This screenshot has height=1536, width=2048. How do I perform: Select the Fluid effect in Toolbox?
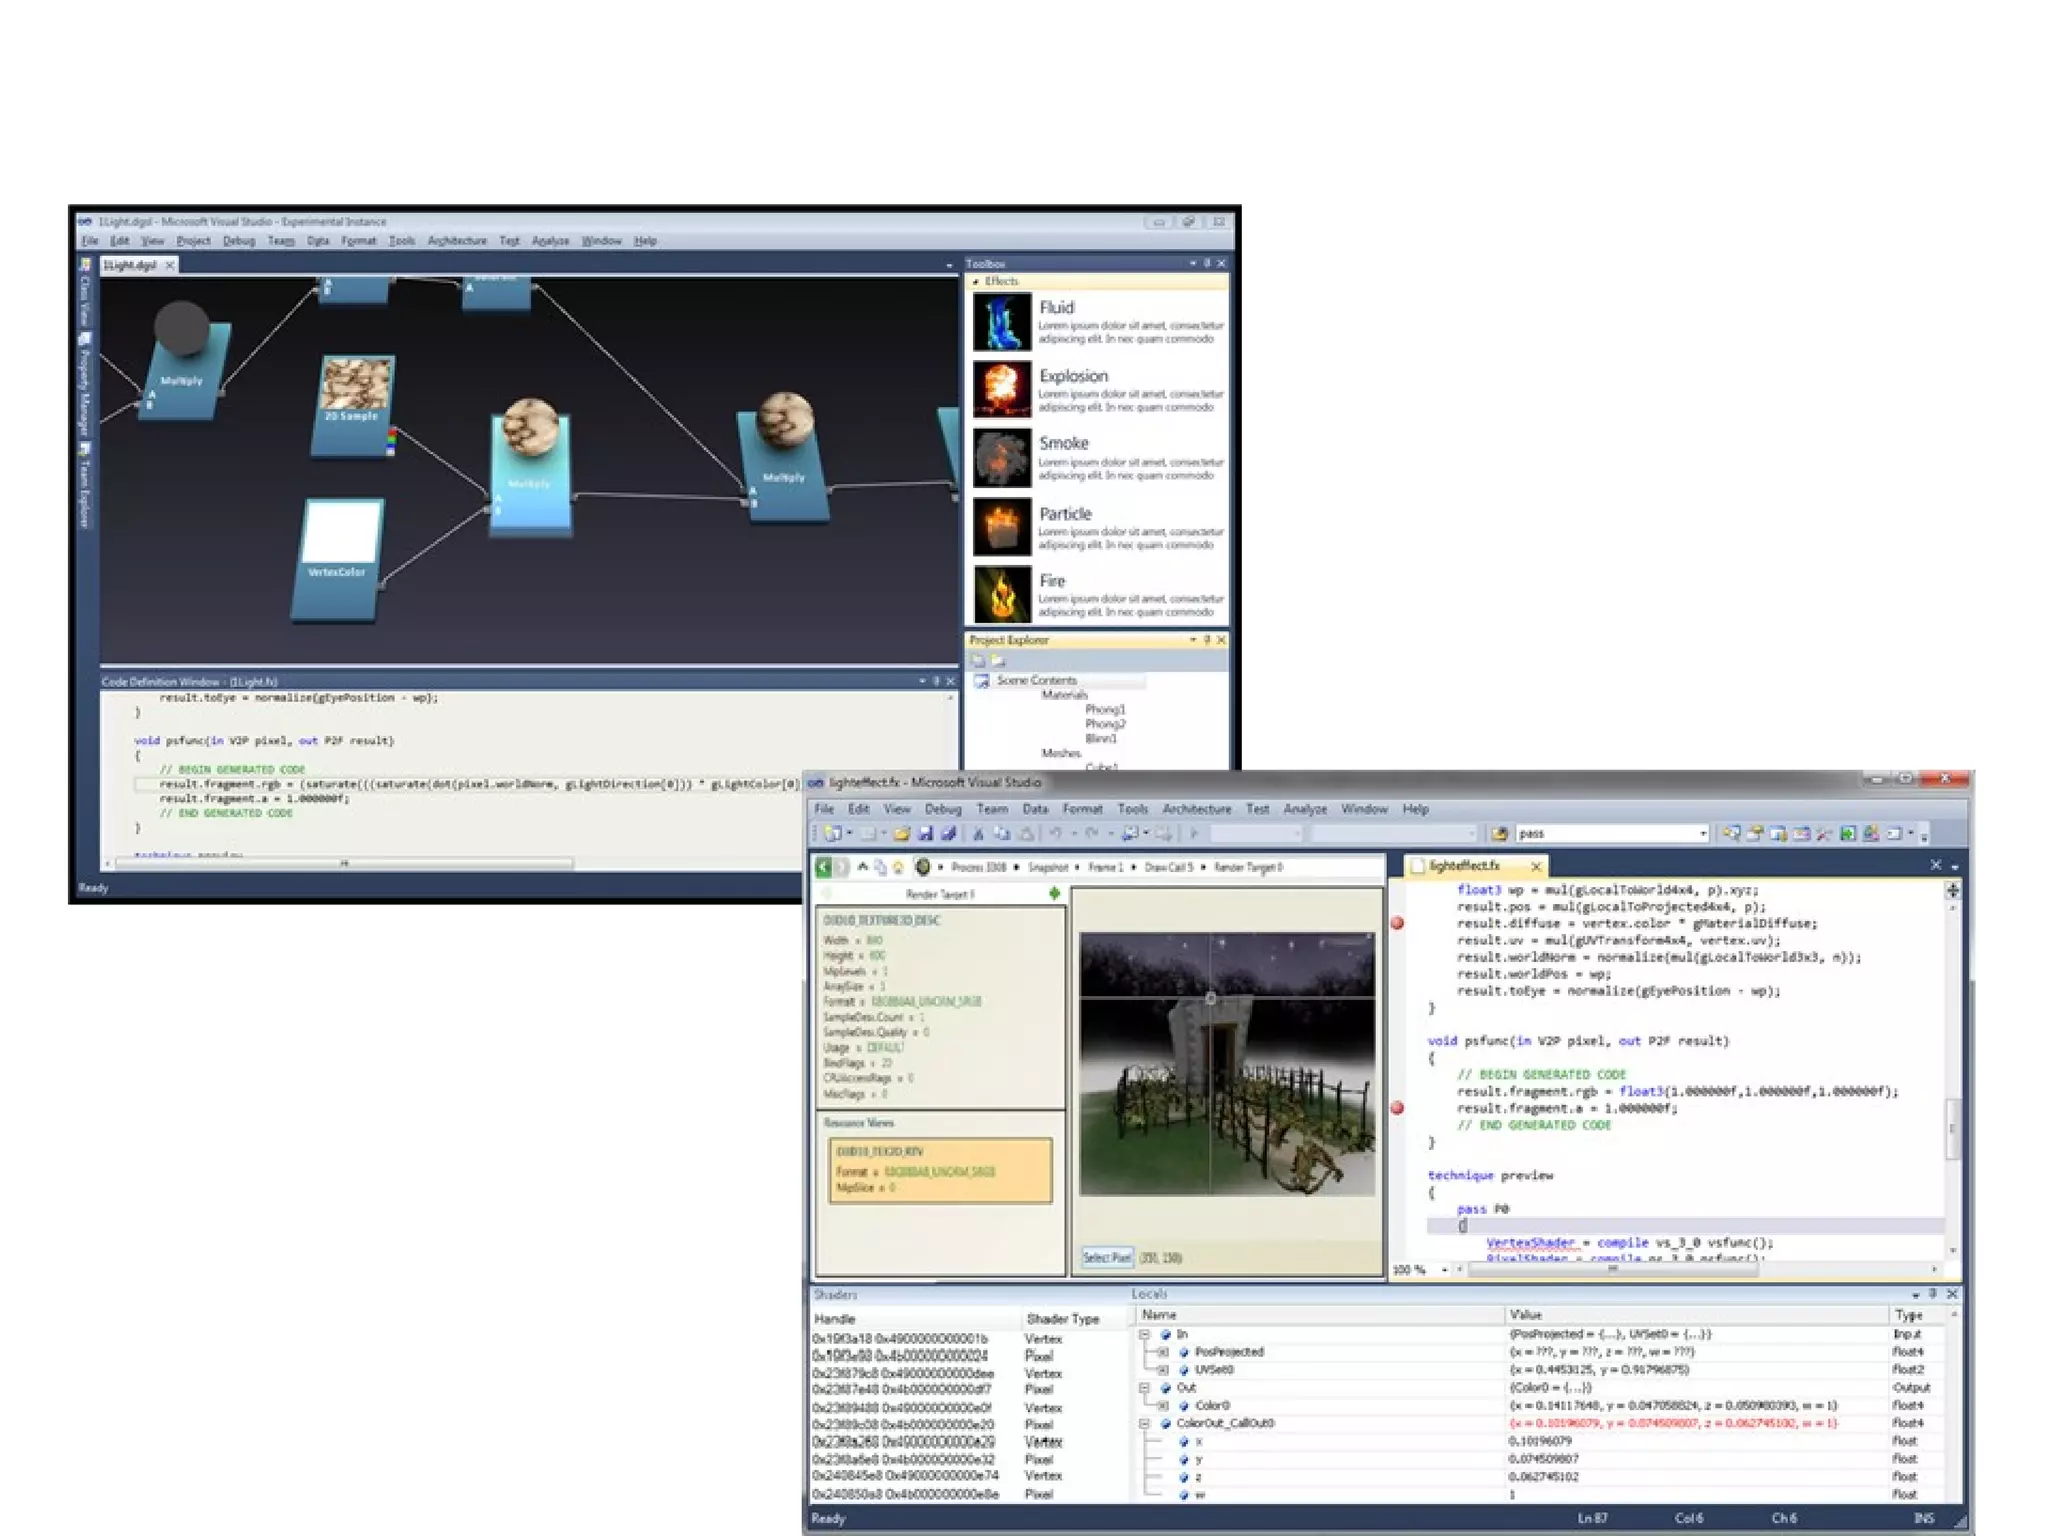pos(1001,321)
